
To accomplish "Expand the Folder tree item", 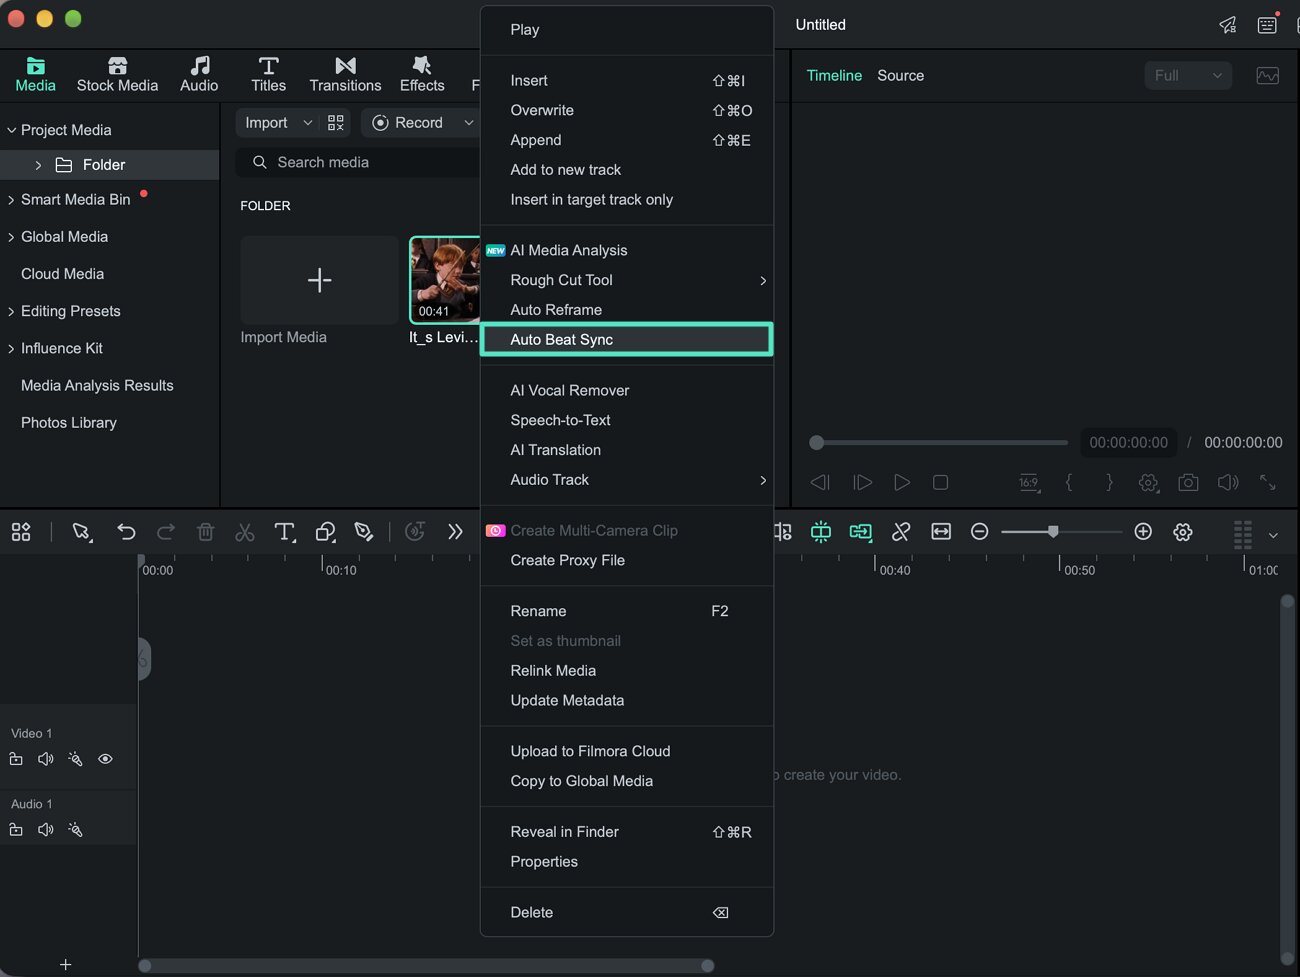I will (38, 165).
